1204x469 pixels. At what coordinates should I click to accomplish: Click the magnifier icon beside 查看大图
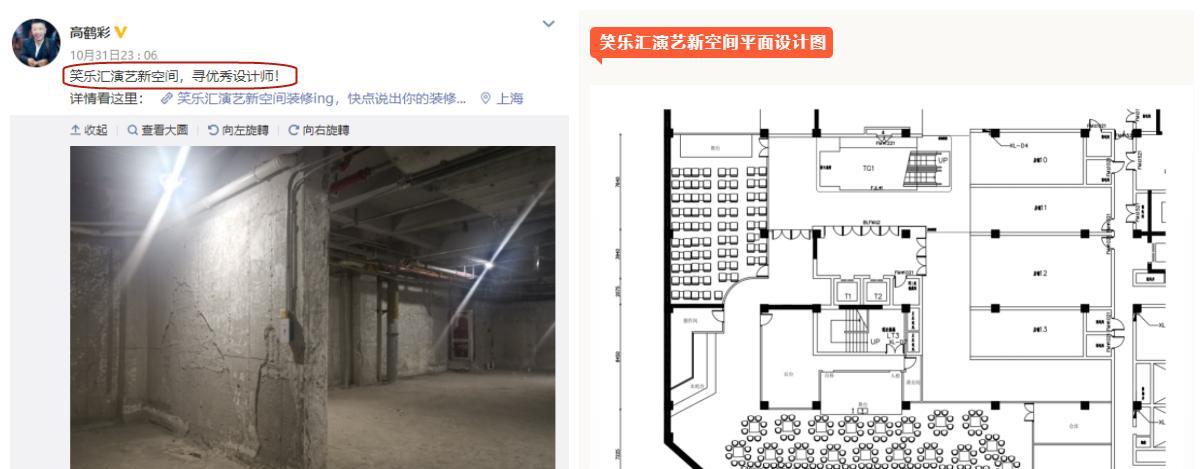132,131
